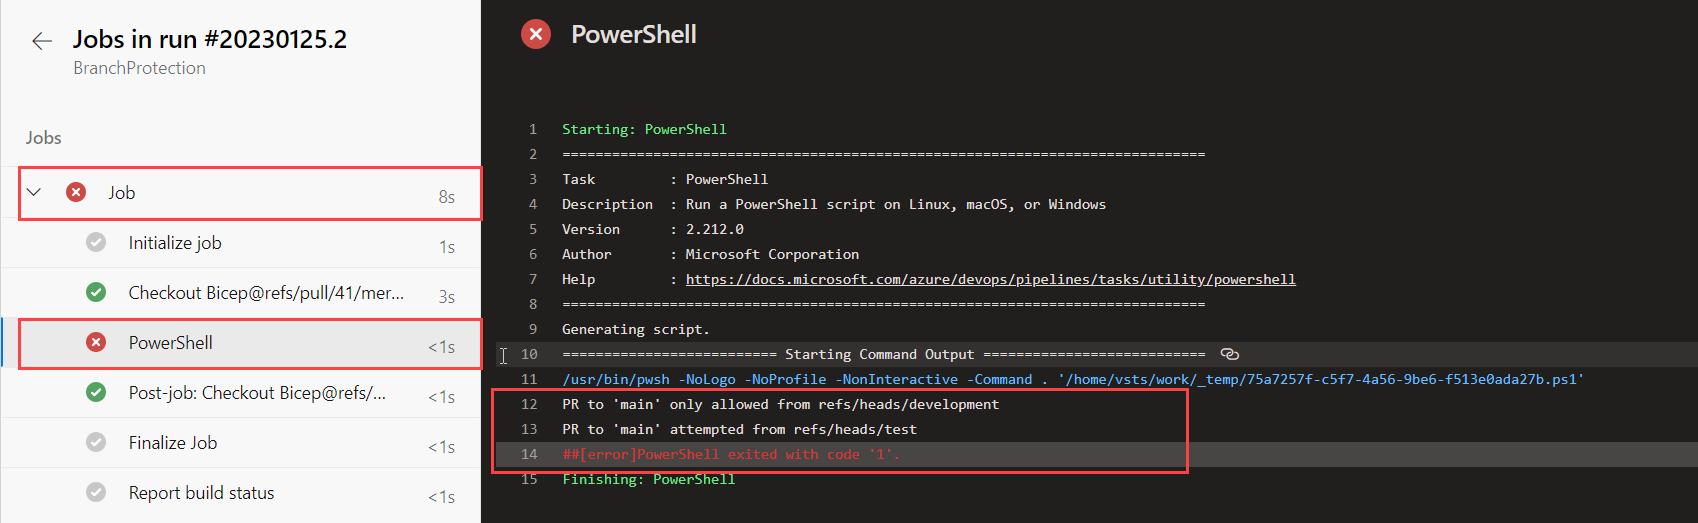The image size is (1698, 523).
Task: Collapse the Job tree with the chevron
Action: tap(34, 192)
